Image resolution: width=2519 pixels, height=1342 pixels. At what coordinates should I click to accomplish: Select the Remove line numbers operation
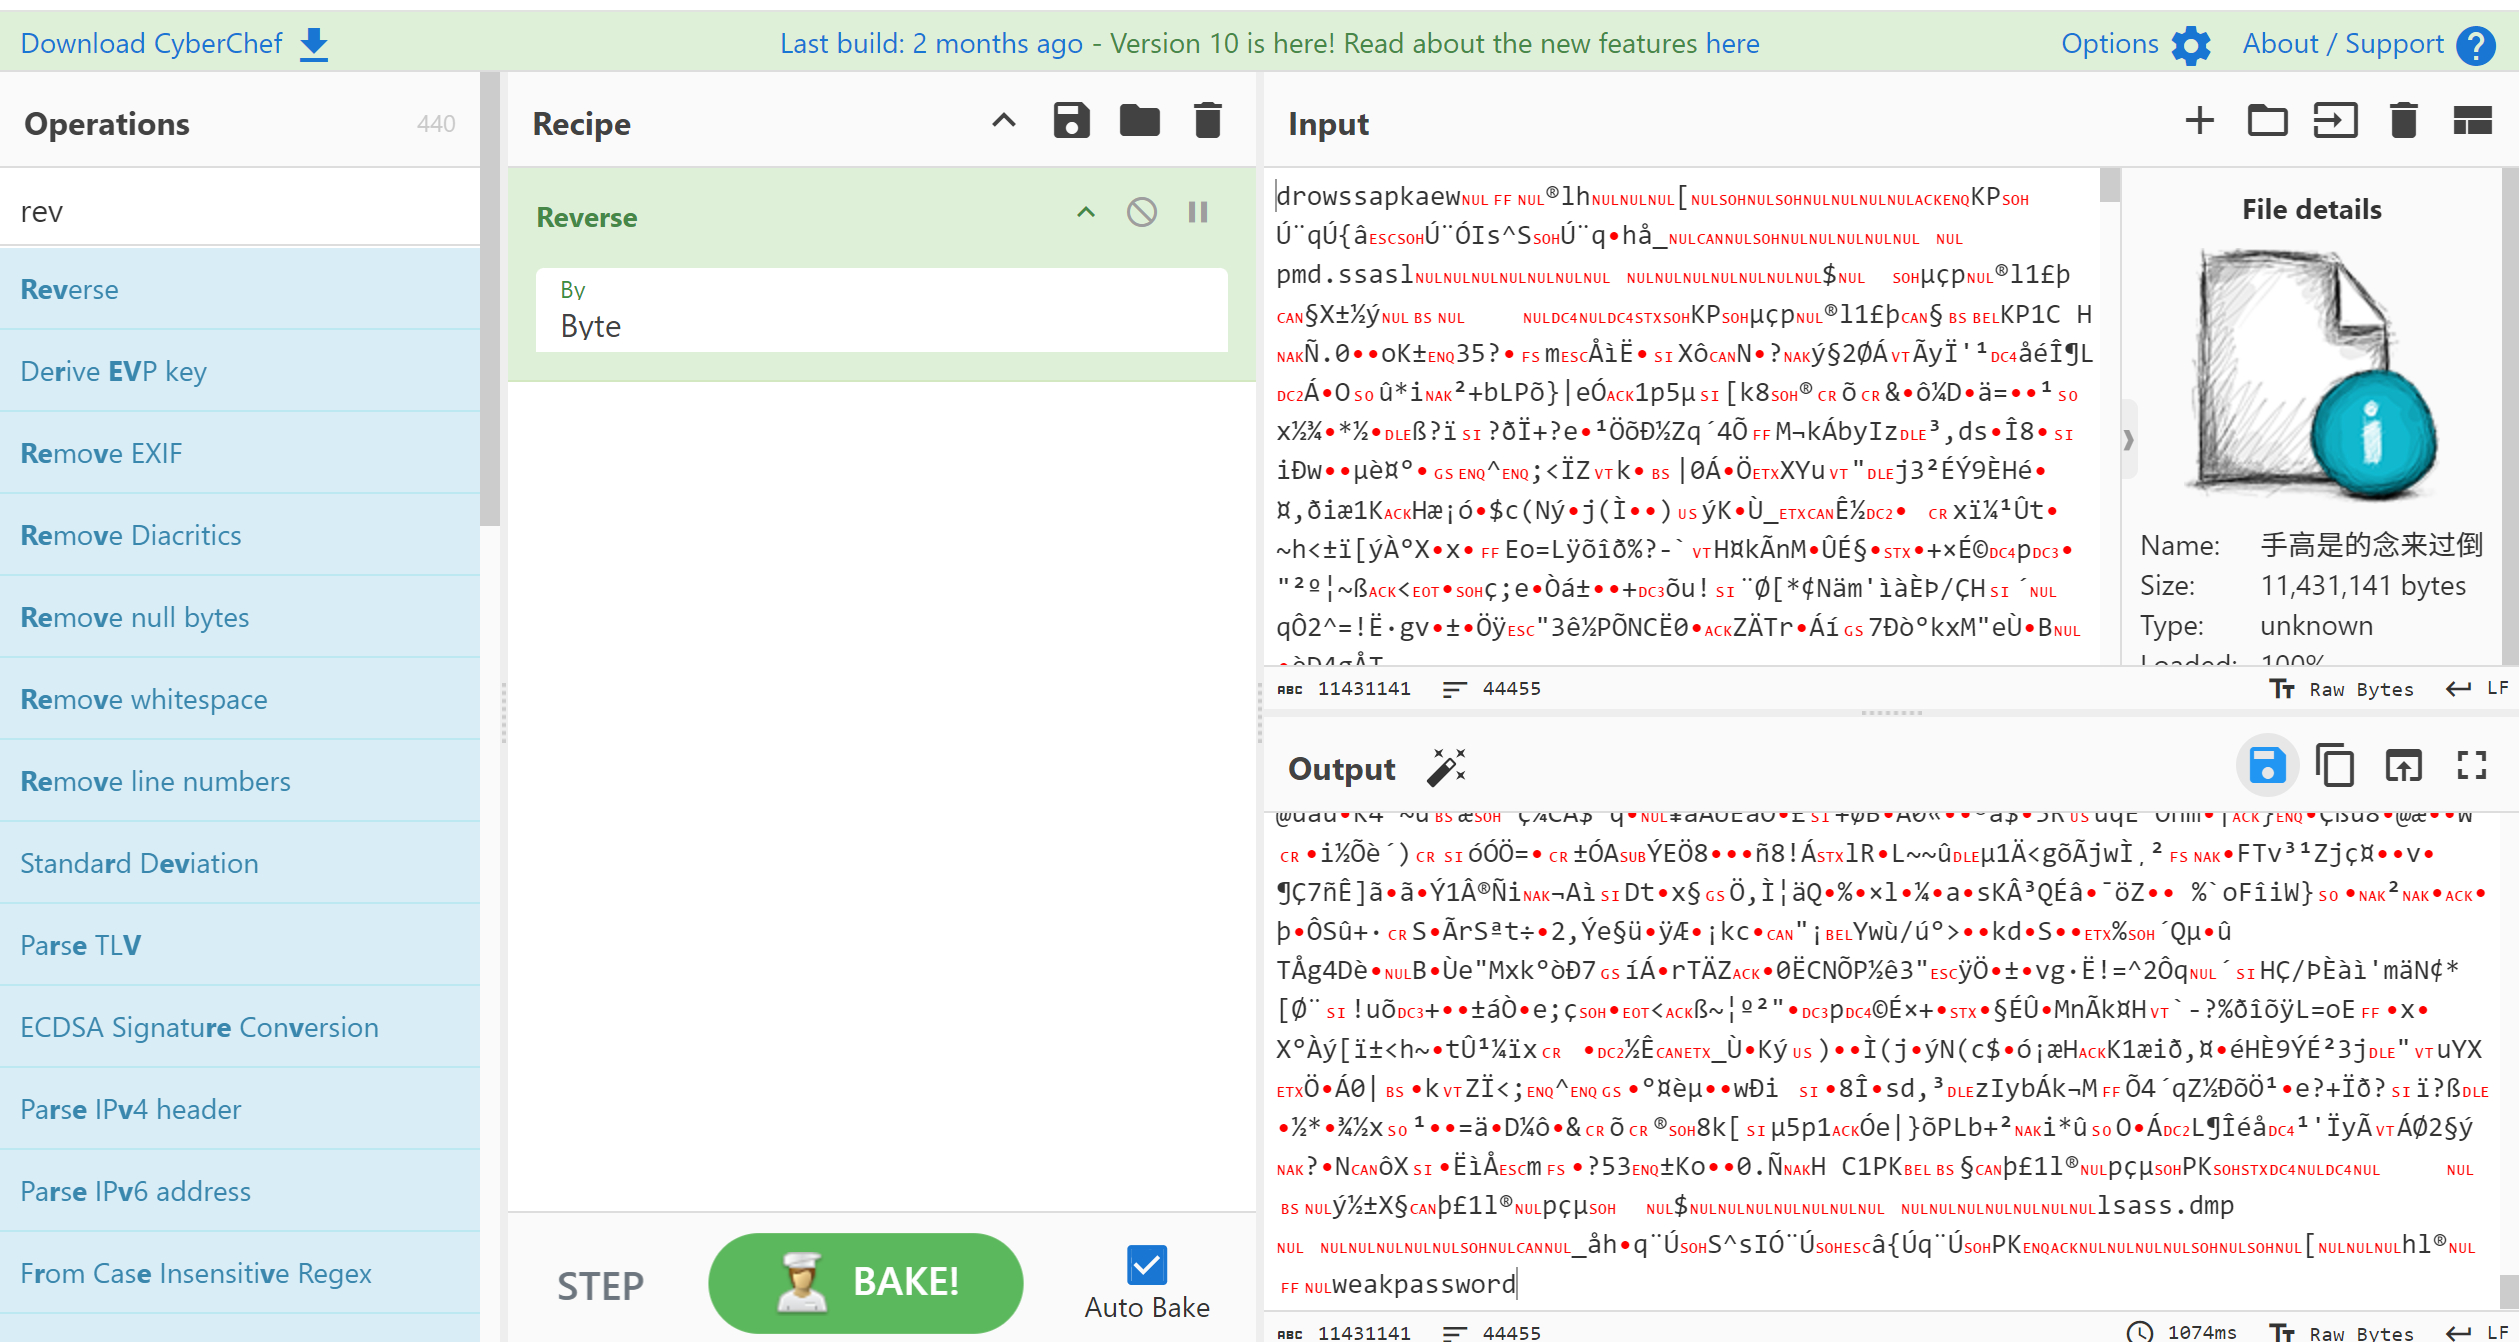(240, 781)
